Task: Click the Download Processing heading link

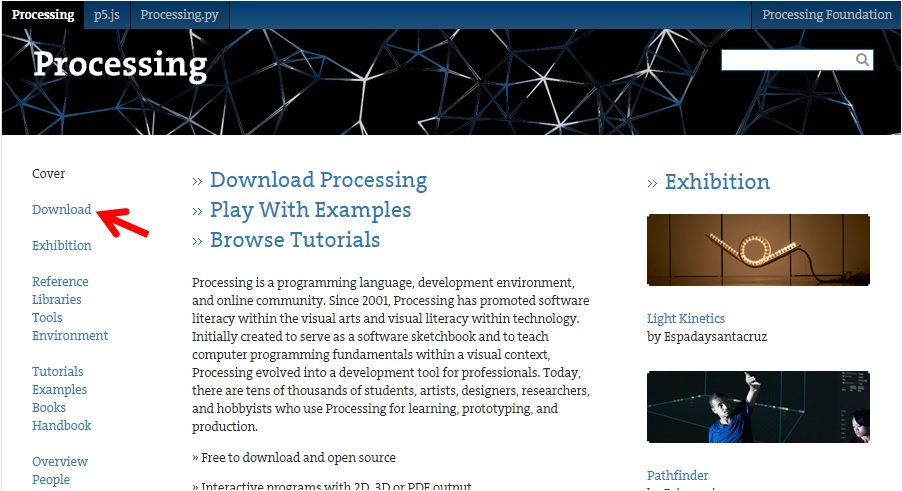Action: coord(318,180)
